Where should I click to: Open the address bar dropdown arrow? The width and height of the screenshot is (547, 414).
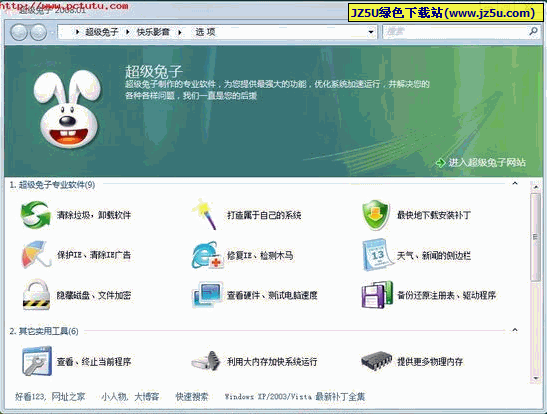[371, 32]
